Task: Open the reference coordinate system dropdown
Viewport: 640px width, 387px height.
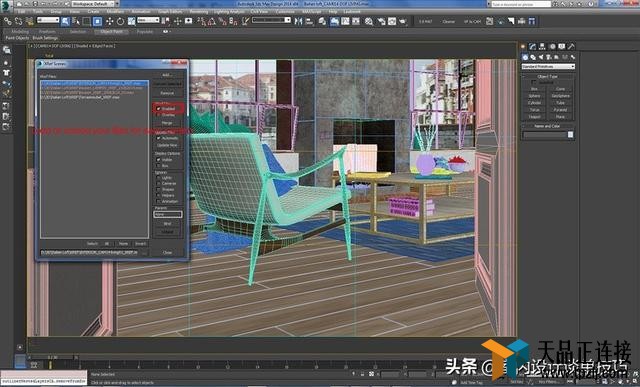Action: tap(148, 20)
